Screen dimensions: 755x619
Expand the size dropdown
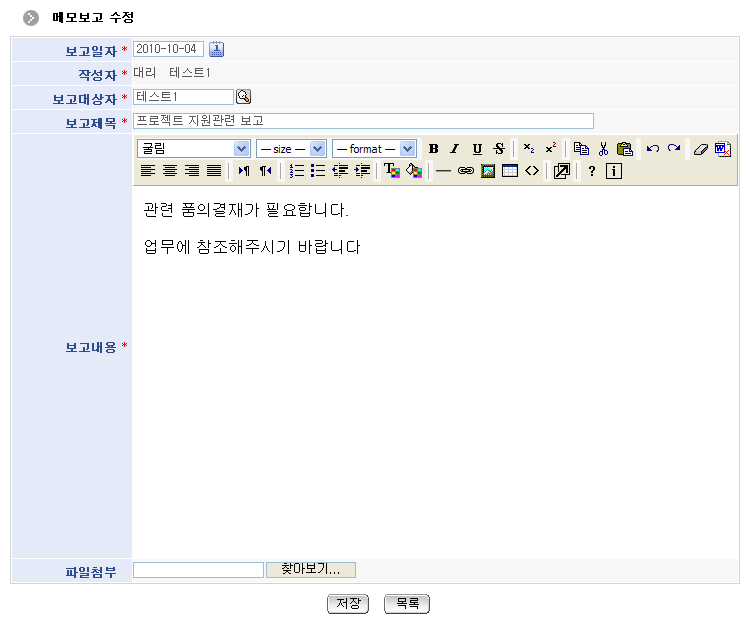[x=291, y=149]
